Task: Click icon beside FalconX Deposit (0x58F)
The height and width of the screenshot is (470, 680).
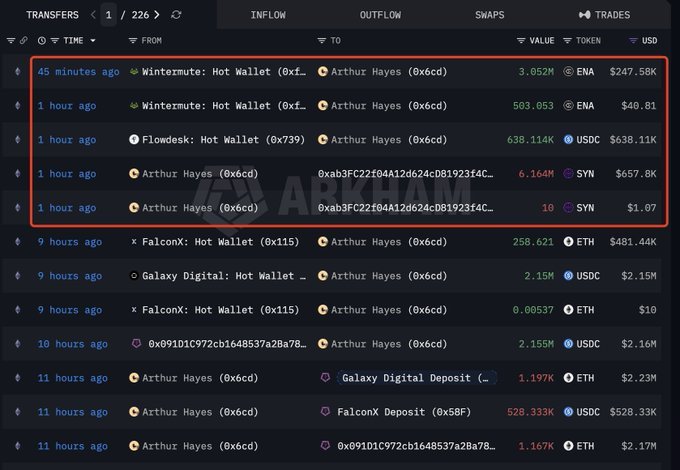Action: [x=325, y=411]
